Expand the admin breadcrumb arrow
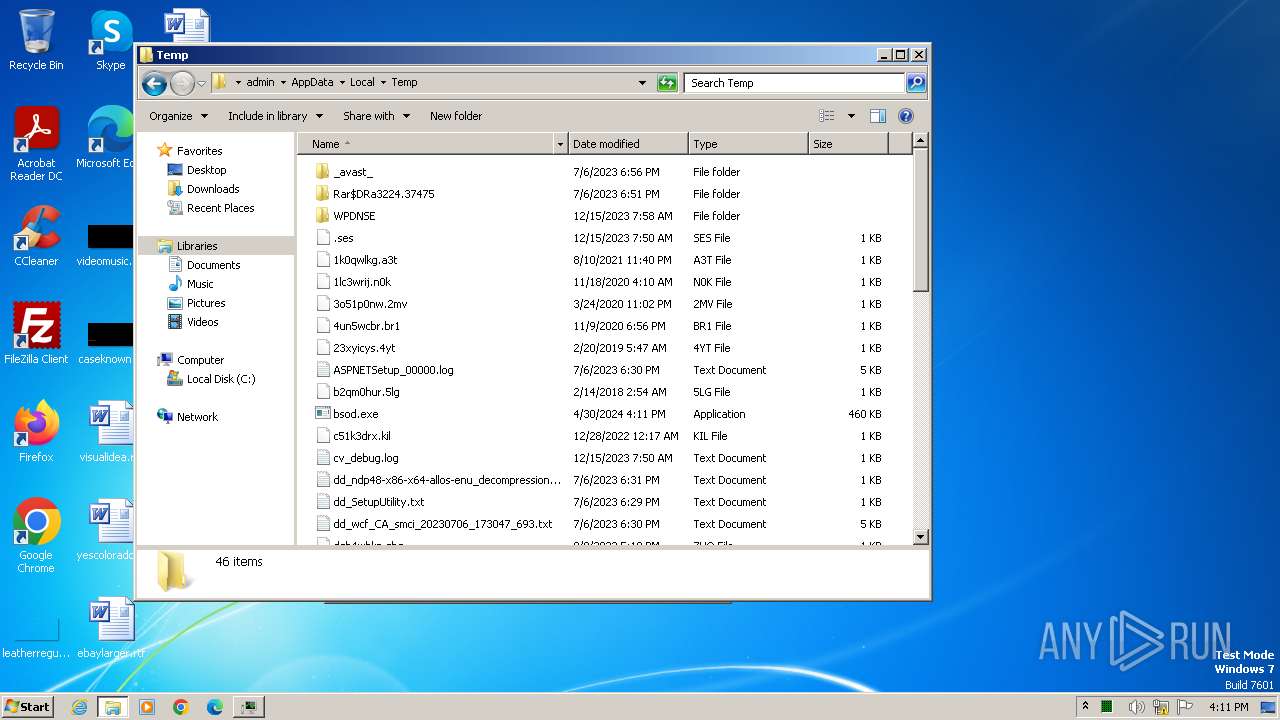The height and width of the screenshot is (720, 1280). [283, 83]
